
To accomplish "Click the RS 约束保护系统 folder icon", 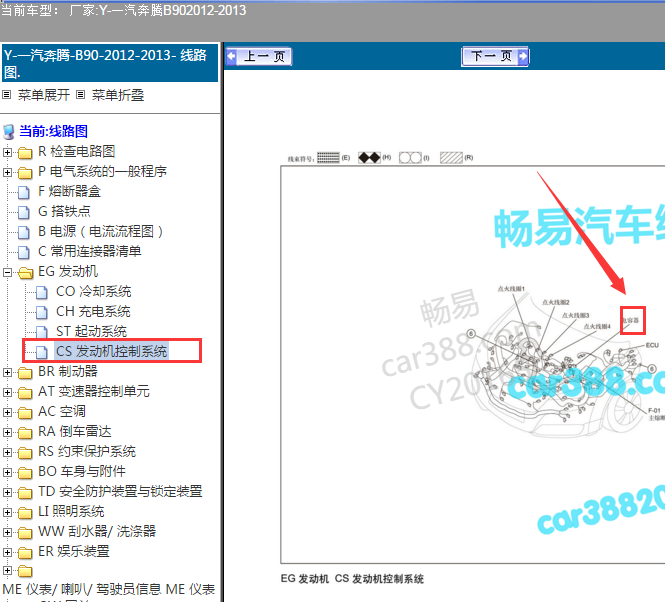I will click(x=25, y=453).
